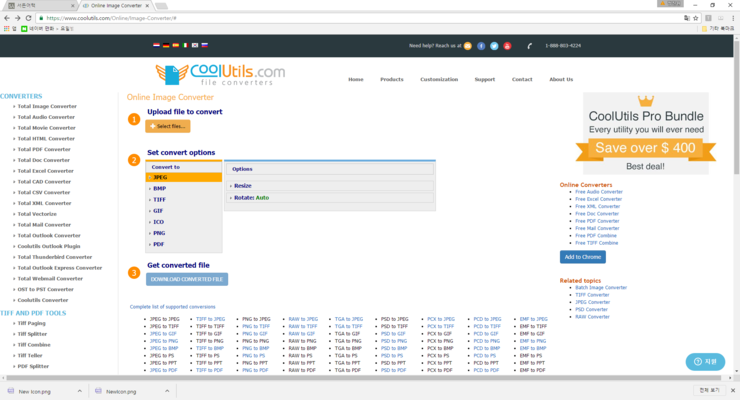Open the Products menu item
The width and height of the screenshot is (740, 400).
[392, 79]
